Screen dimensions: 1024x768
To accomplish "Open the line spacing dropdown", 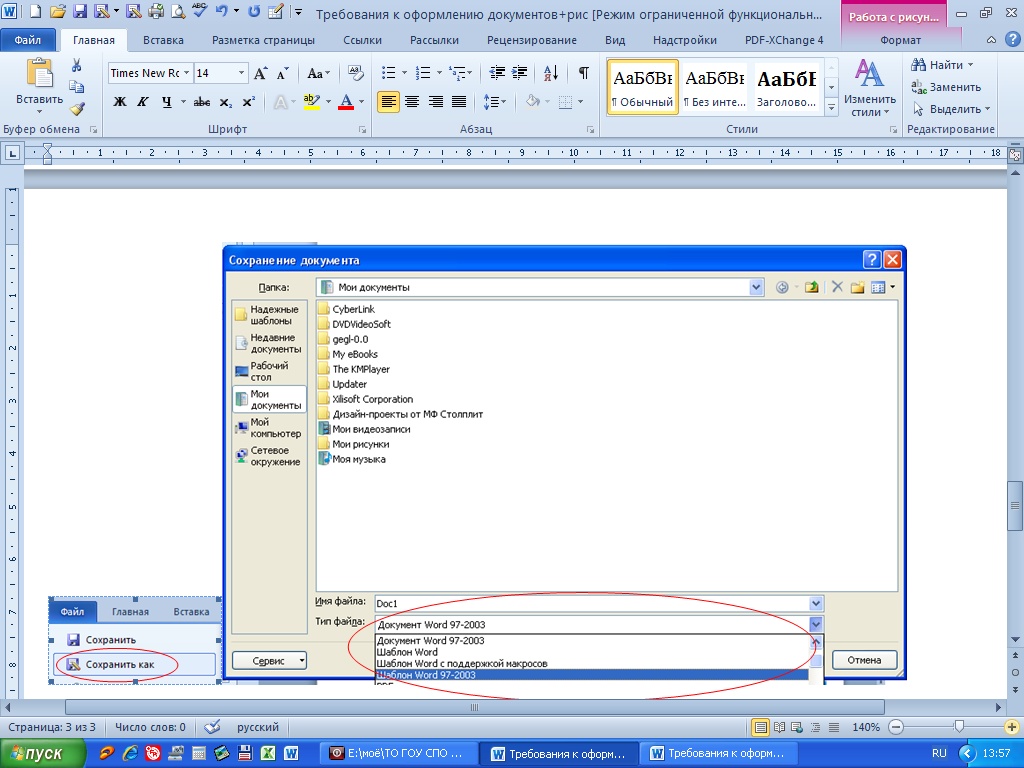I will 494,102.
